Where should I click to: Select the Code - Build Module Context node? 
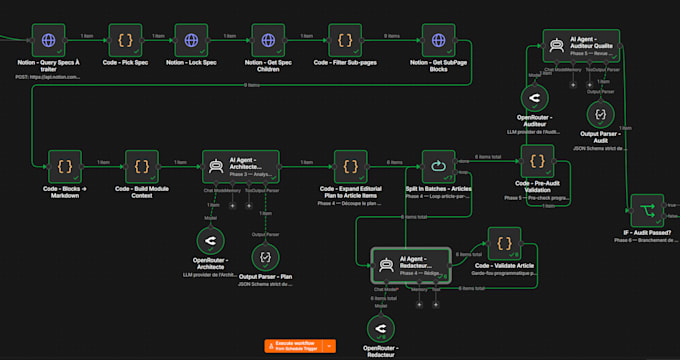142,167
